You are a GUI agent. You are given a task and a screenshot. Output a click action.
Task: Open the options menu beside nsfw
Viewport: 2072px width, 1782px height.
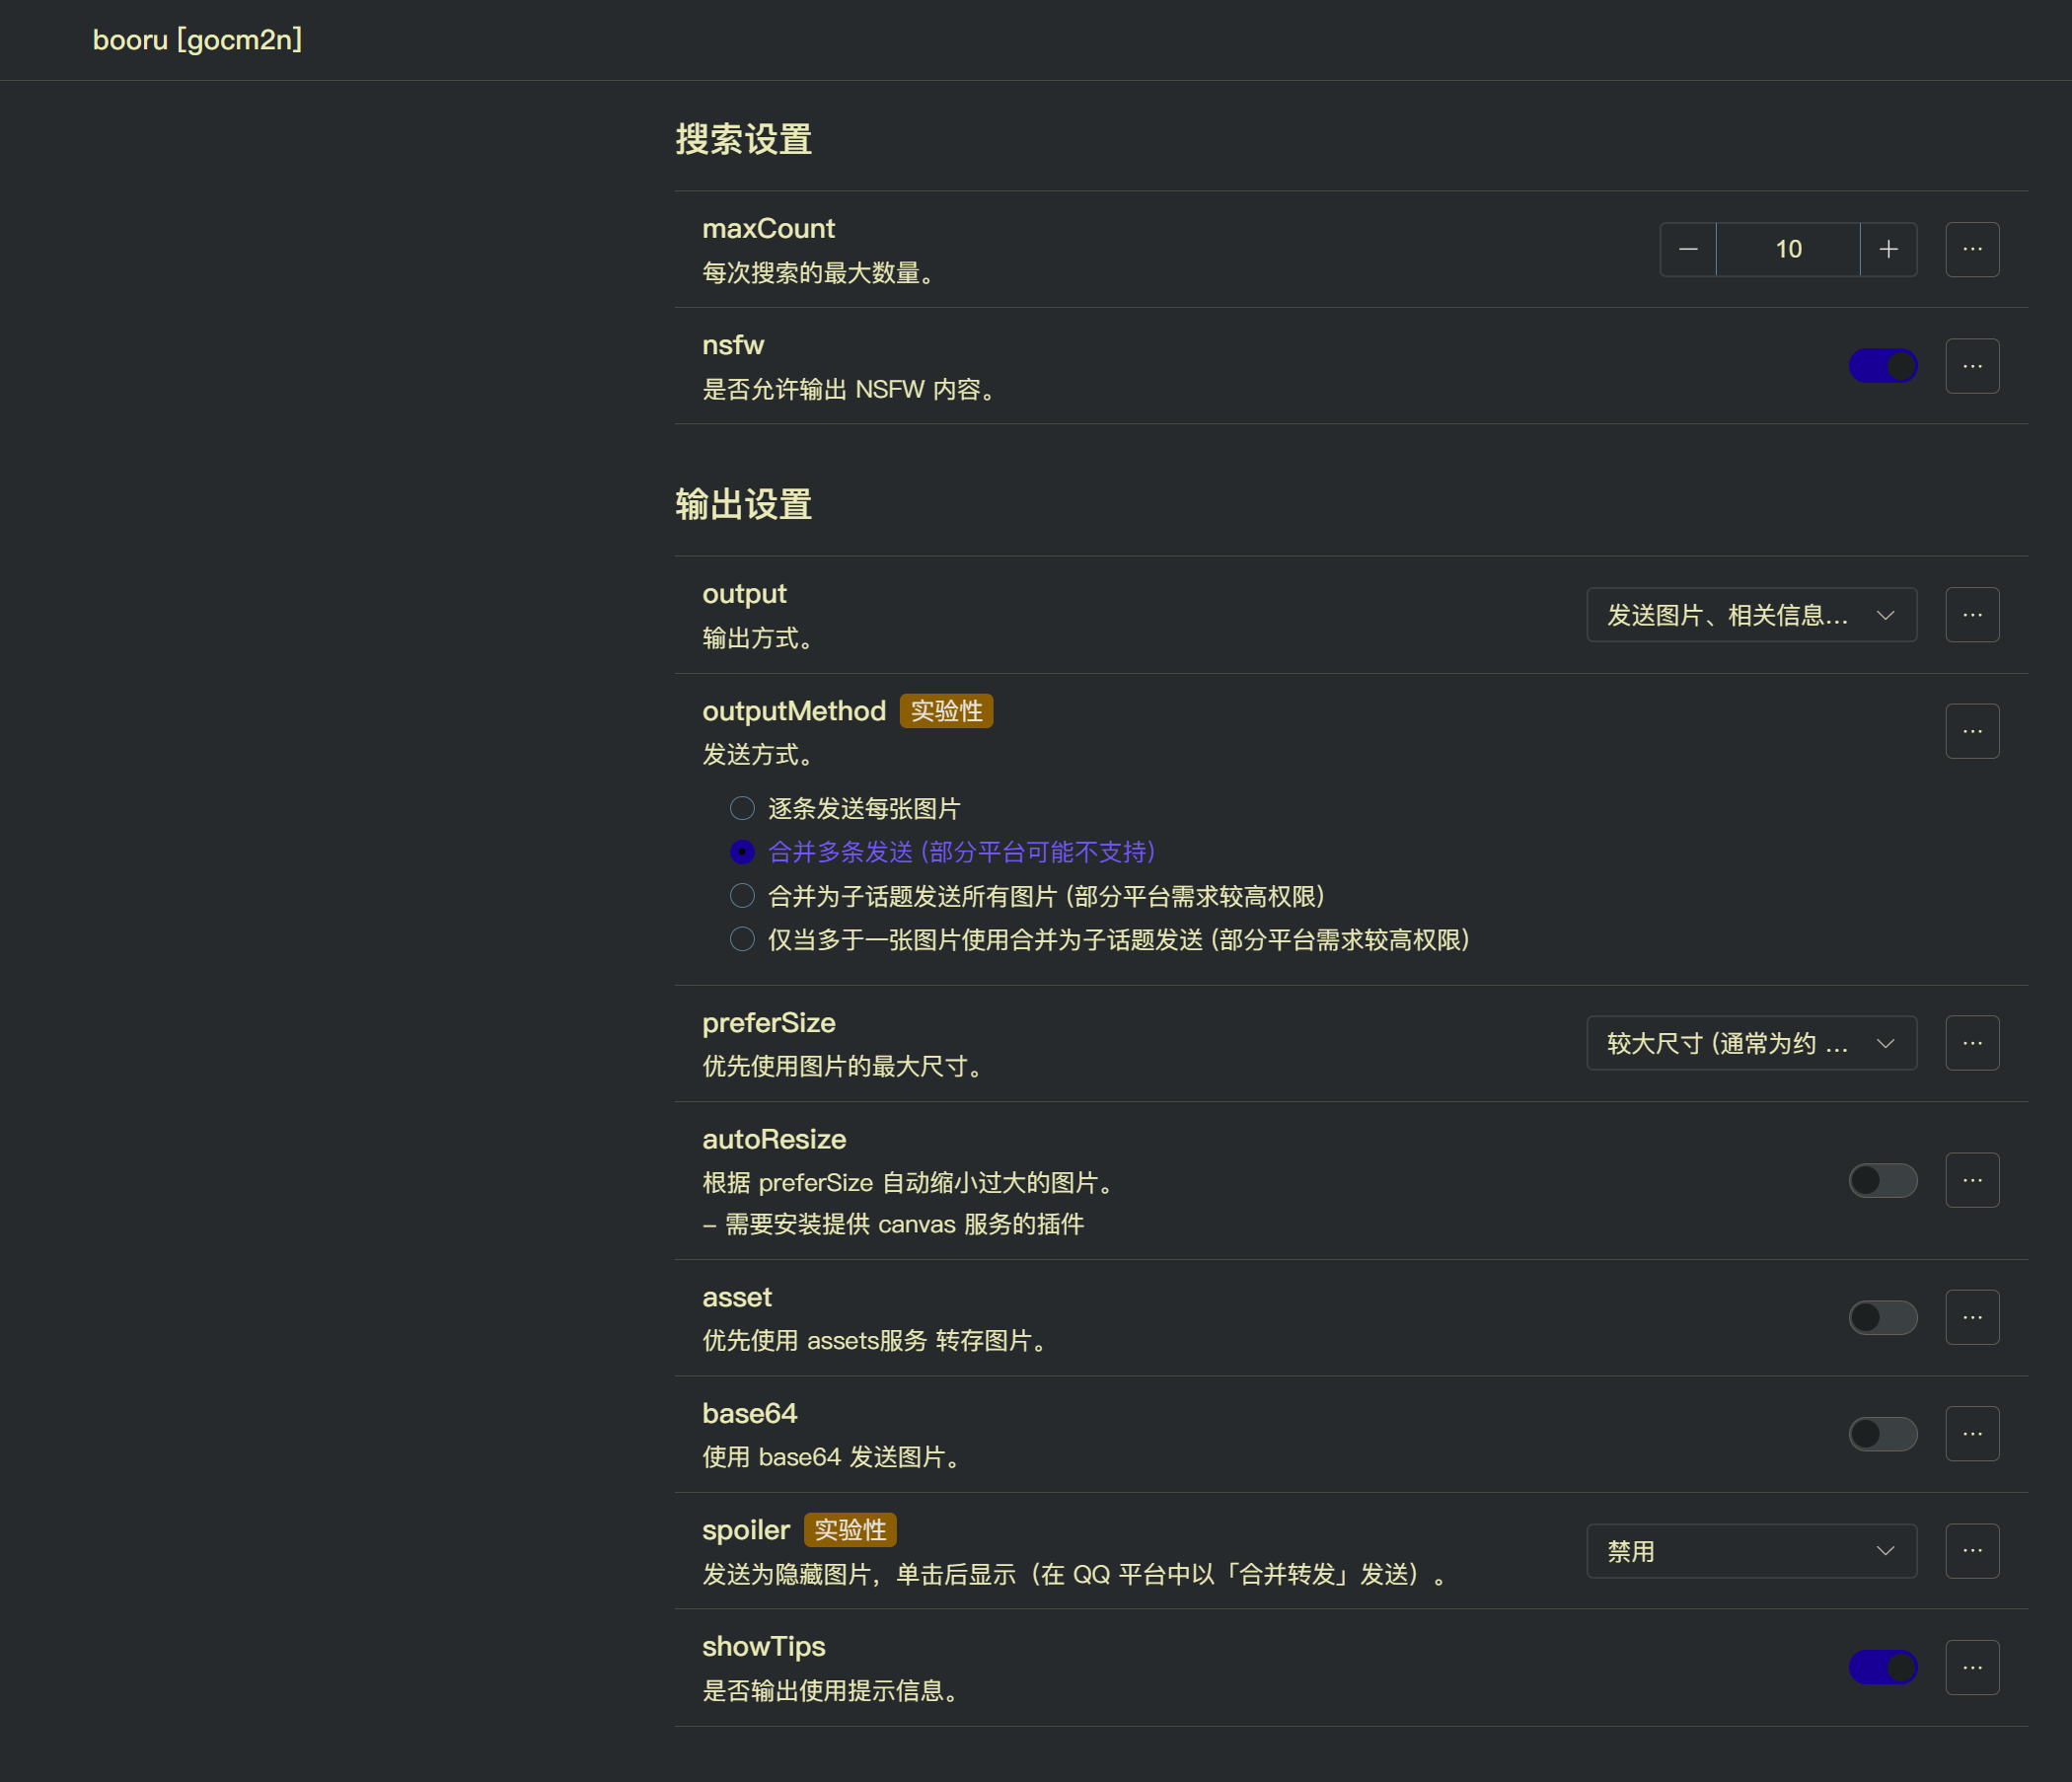(1971, 366)
